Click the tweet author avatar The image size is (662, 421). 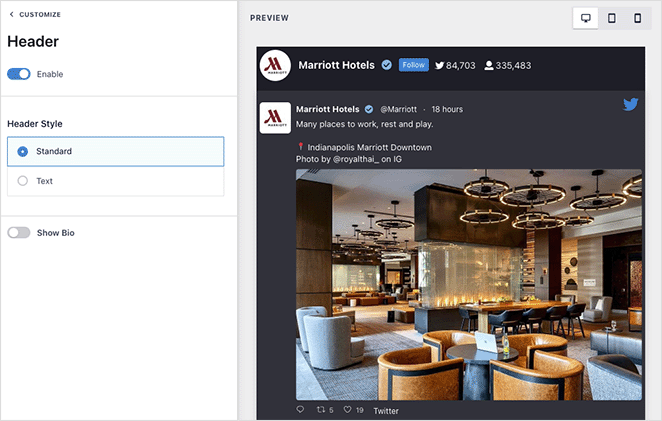[x=275, y=118]
